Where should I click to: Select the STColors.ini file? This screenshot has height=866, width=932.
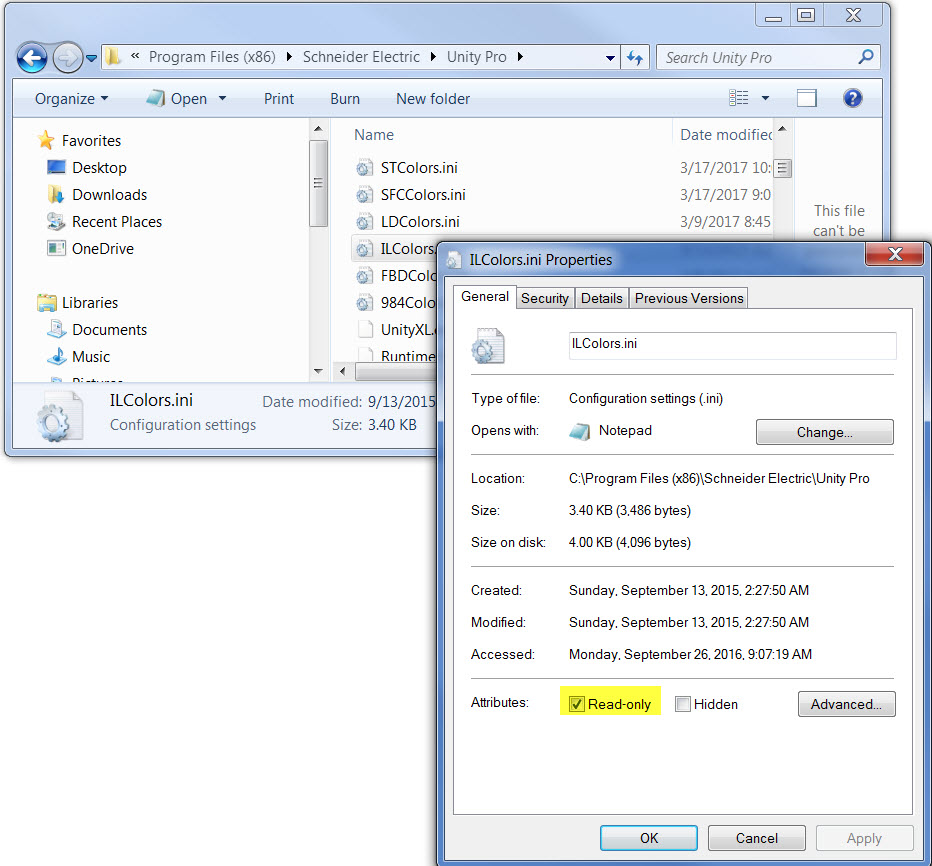pos(419,168)
